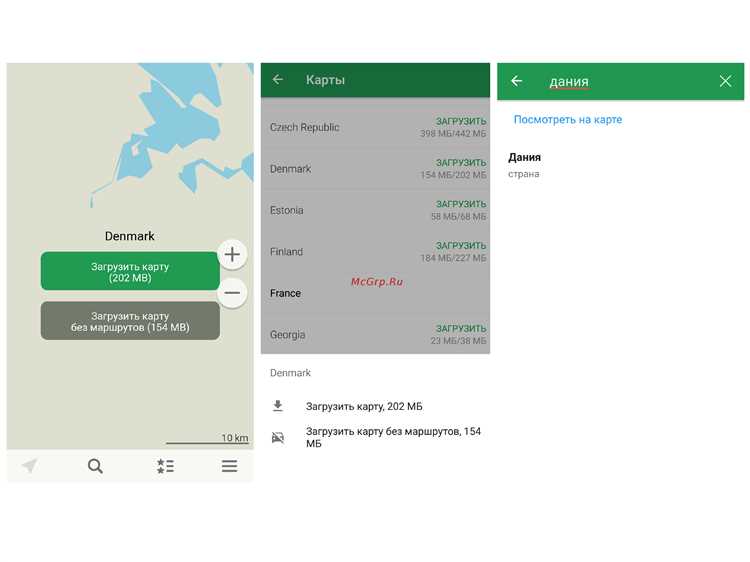Clear the search query with X icon
750x562 pixels.
pyautogui.click(x=725, y=81)
